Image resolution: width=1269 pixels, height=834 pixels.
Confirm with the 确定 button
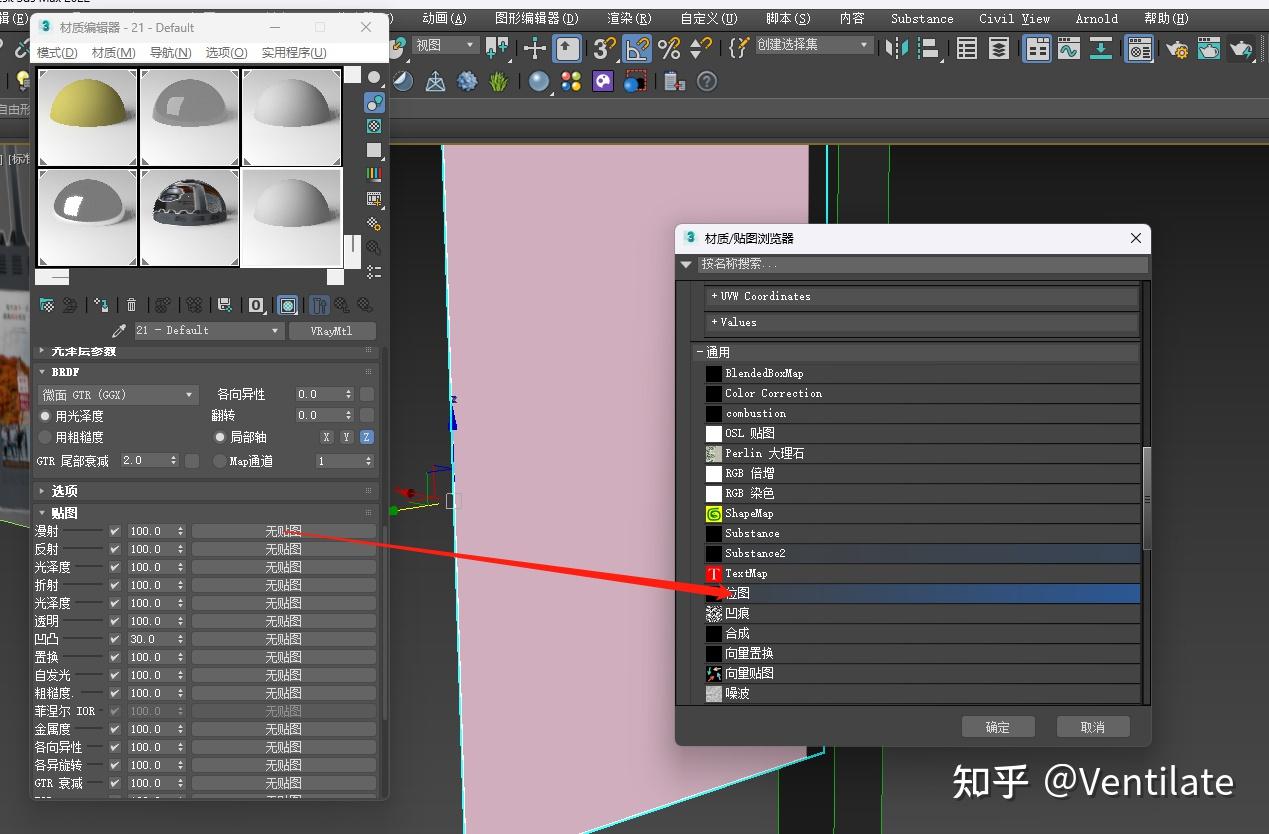(997, 727)
